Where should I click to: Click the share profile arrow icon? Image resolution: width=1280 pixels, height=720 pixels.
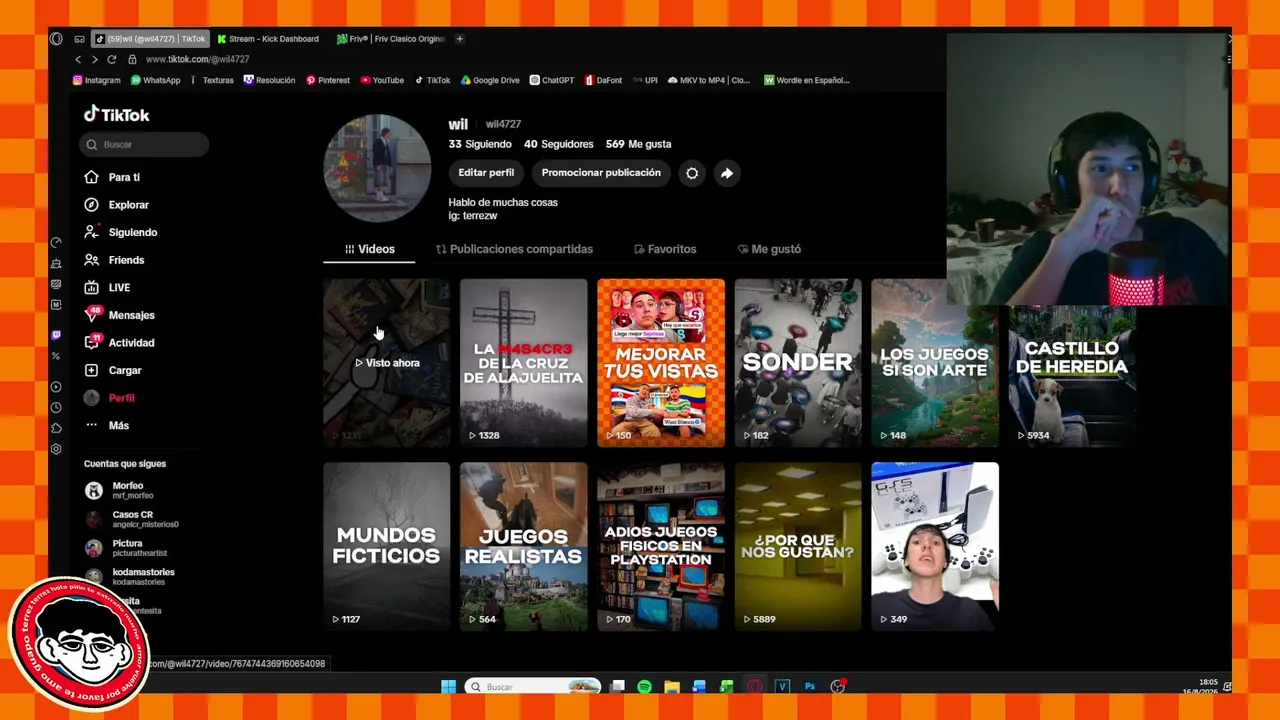tap(727, 173)
